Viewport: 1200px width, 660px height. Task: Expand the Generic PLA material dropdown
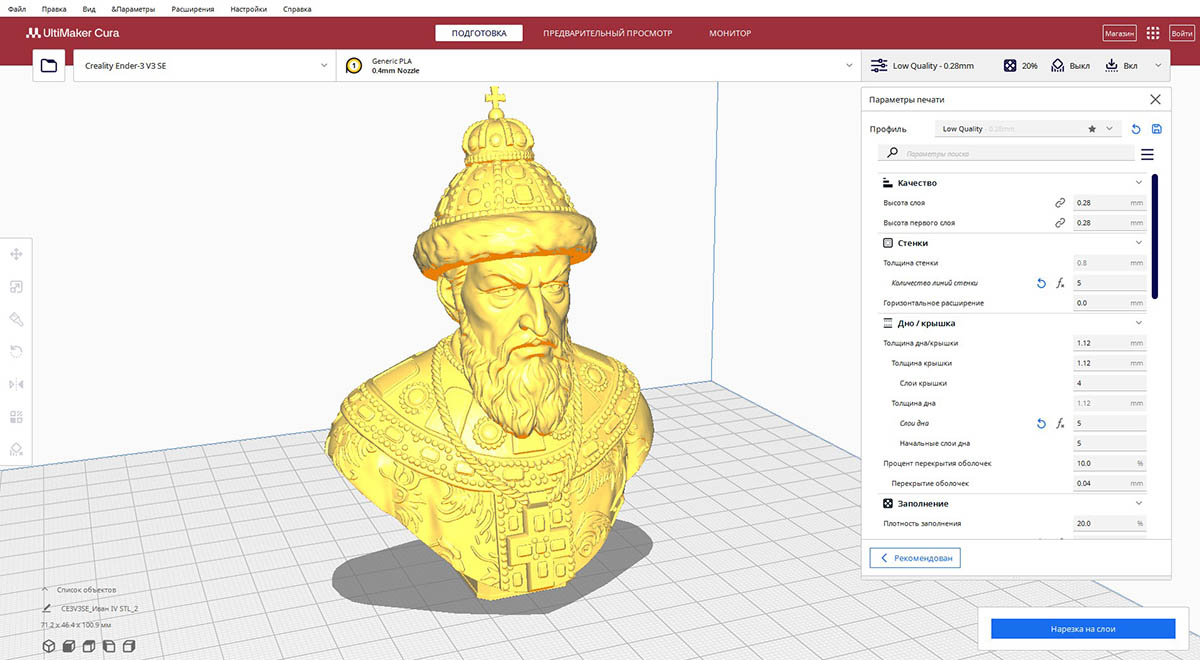click(x=598, y=66)
